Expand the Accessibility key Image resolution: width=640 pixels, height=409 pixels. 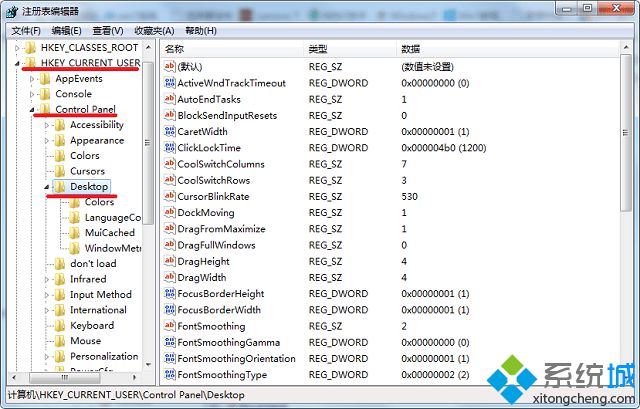47,125
